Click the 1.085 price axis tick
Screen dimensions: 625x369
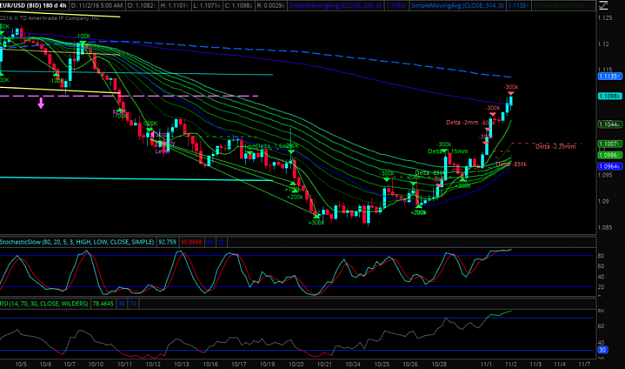[x=605, y=228]
